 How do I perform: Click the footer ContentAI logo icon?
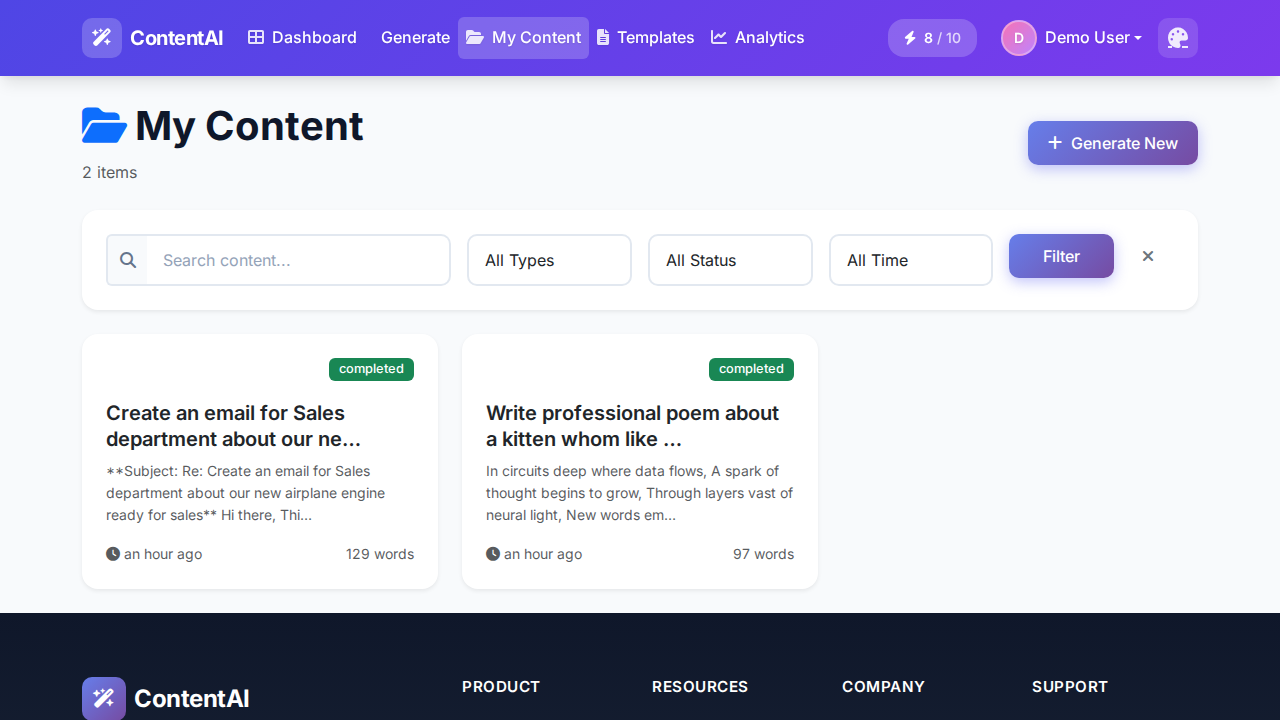point(104,698)
